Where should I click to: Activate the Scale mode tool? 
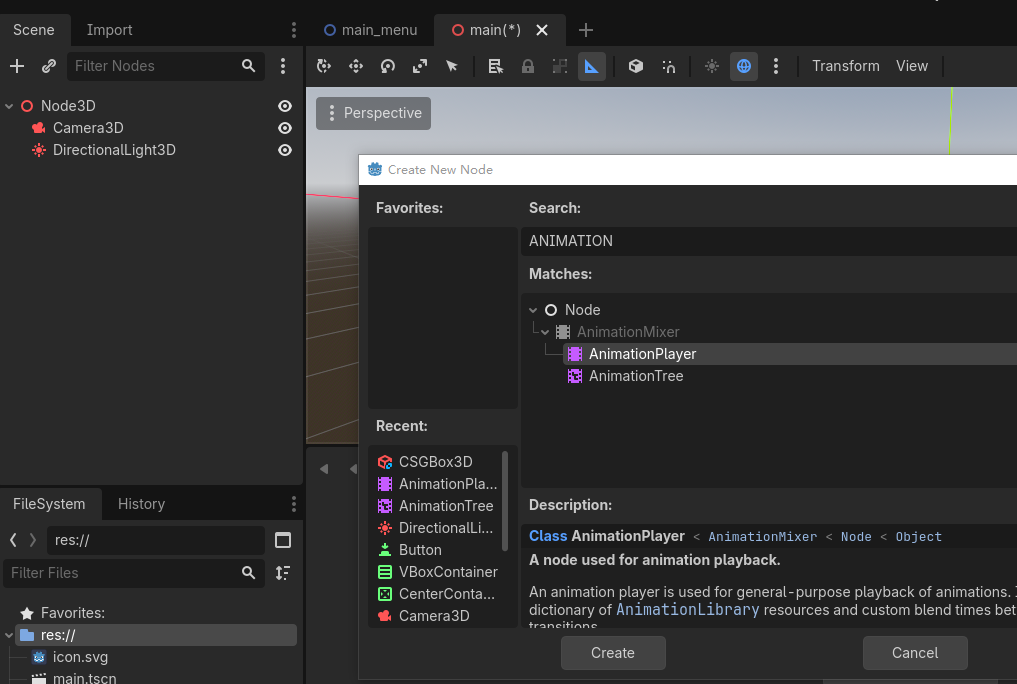point(420,66)
